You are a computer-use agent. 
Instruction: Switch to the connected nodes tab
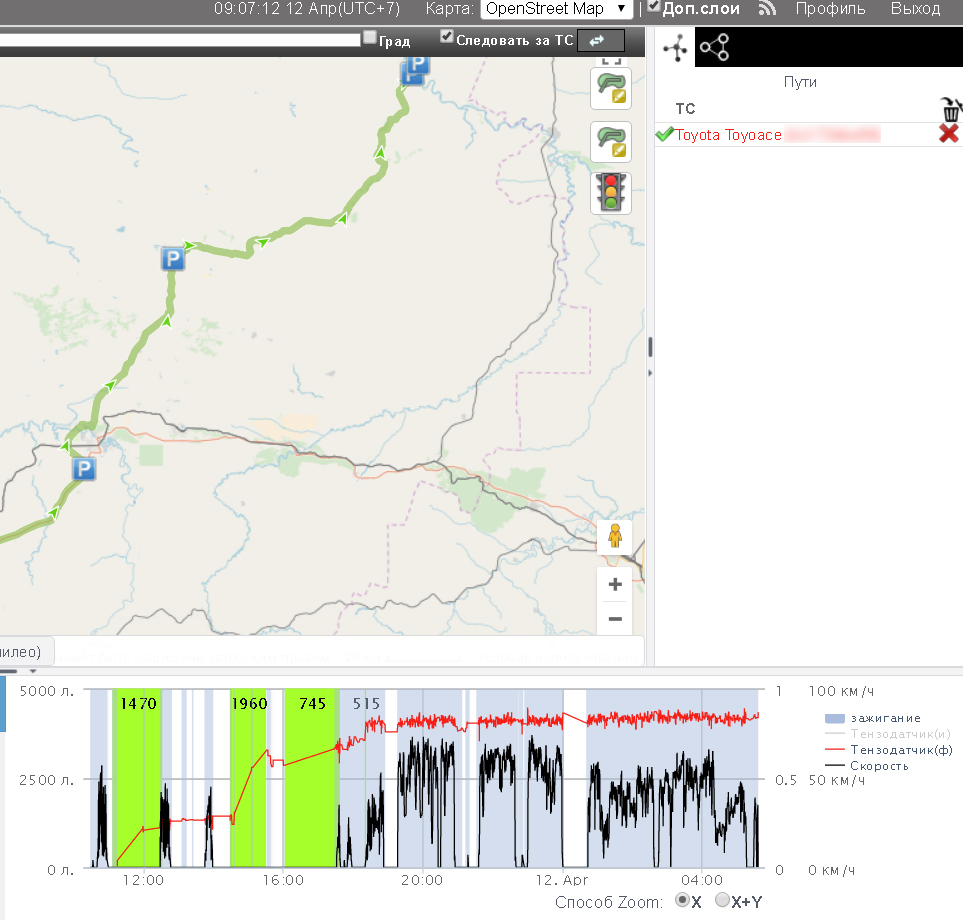(714, 48)
